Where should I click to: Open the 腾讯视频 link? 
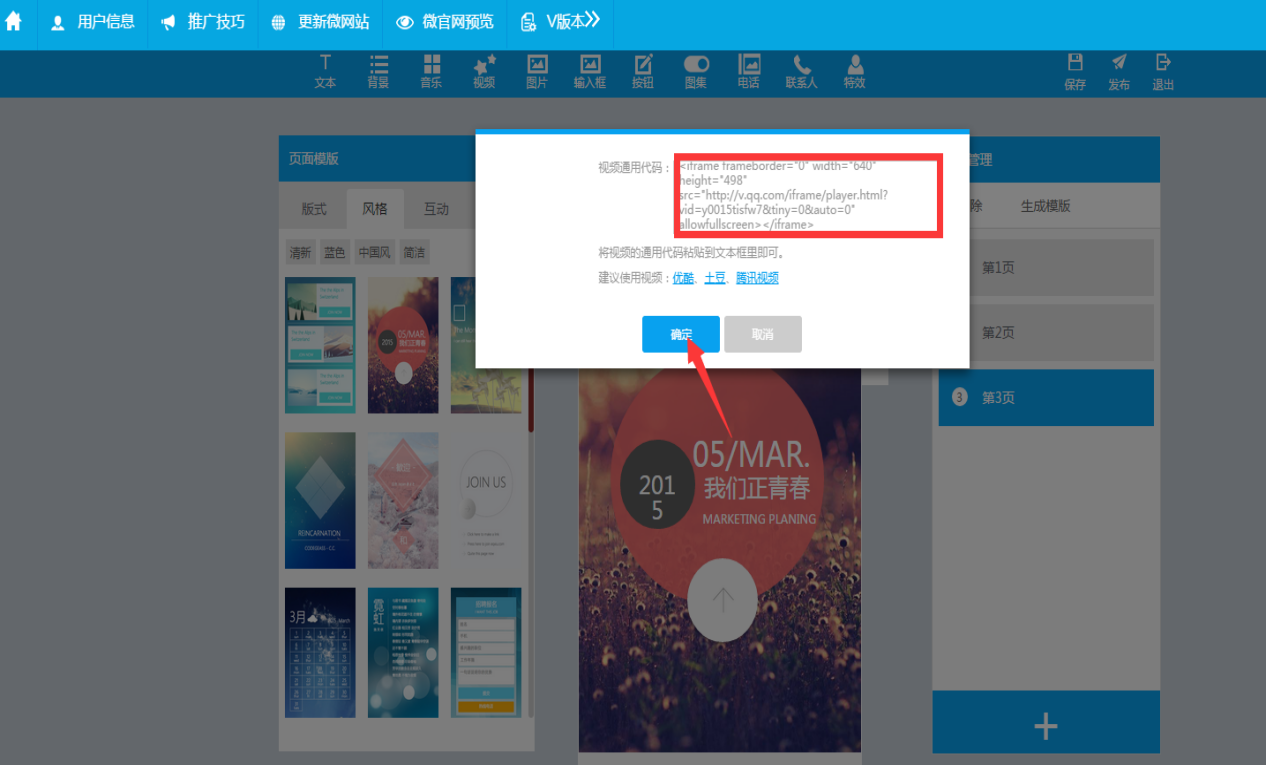pyautogui.click(x=757, y=278)
